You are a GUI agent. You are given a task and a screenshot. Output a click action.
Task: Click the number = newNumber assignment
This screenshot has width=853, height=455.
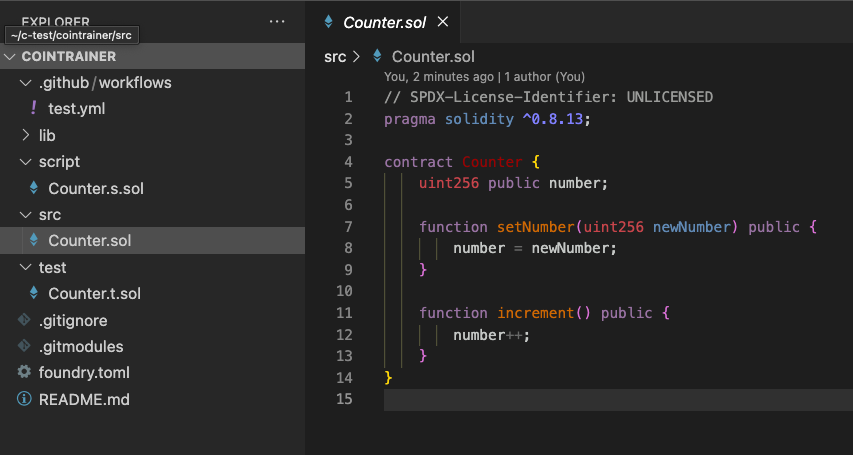(x=535, y=249)
